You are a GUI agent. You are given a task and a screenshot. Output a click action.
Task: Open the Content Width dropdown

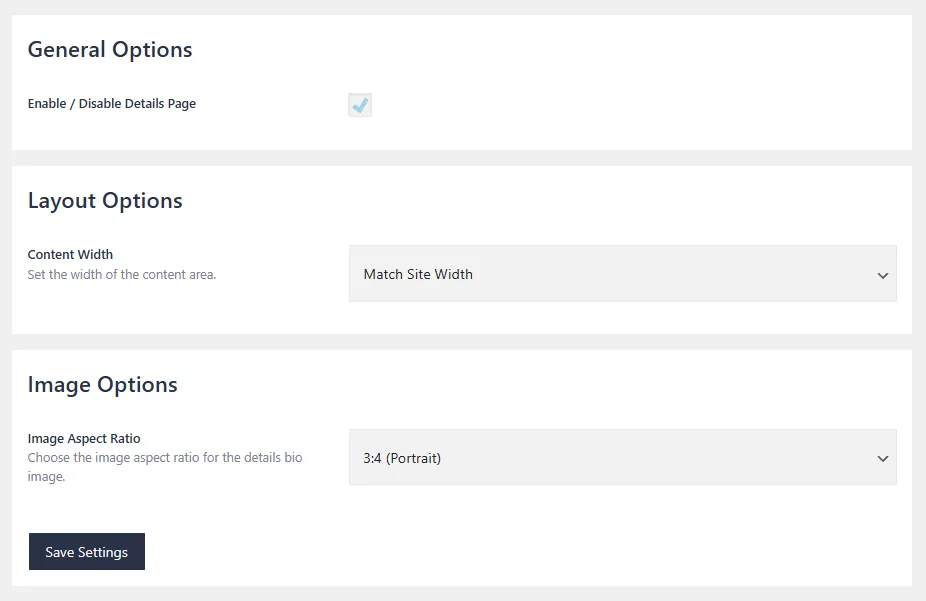click(622, 274)
